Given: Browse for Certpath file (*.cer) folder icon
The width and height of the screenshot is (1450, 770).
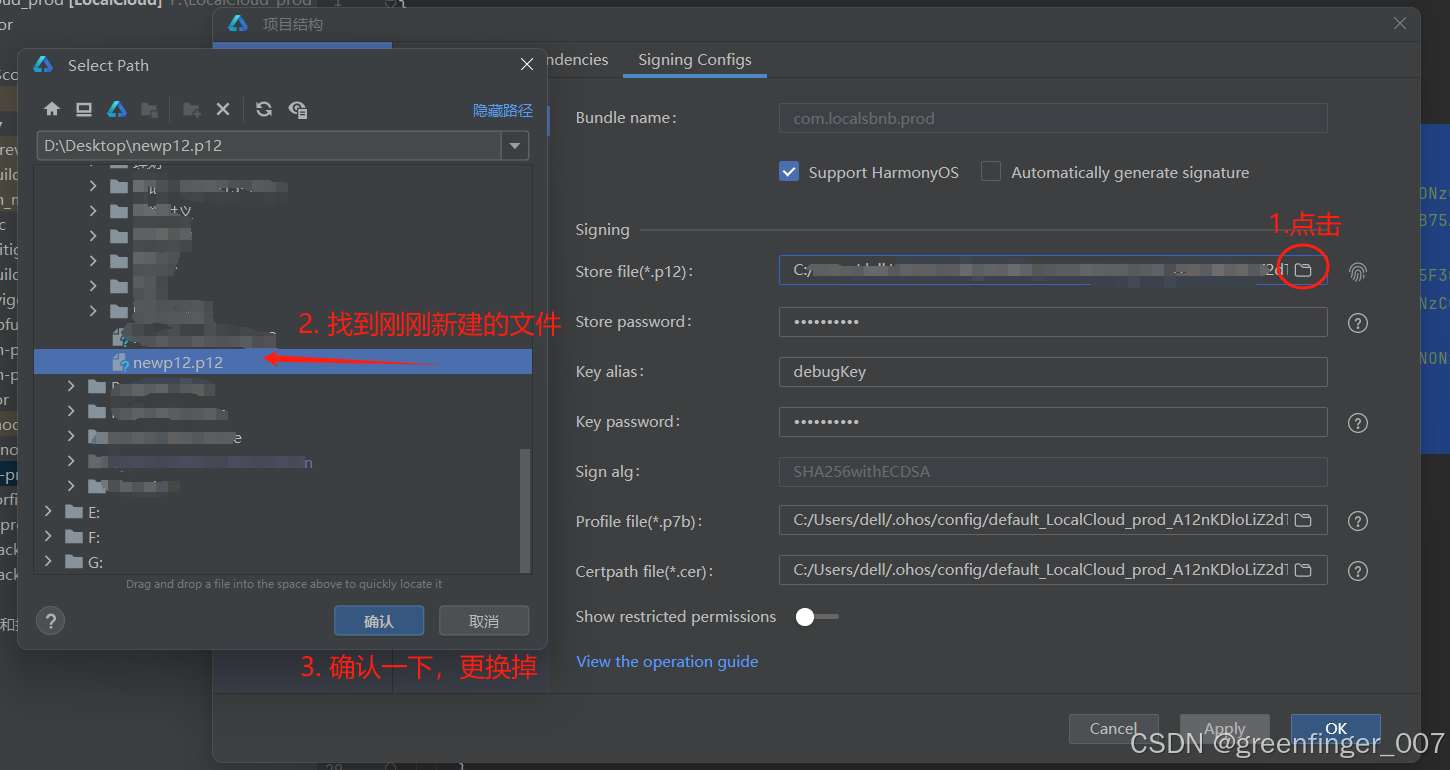Looking at the screenshot, I should point(1303,570).
